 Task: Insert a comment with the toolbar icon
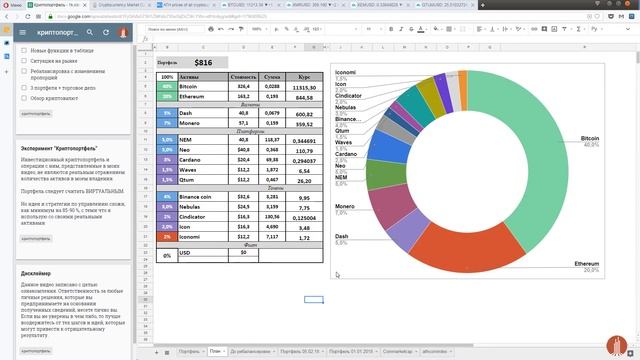(544, 29)
